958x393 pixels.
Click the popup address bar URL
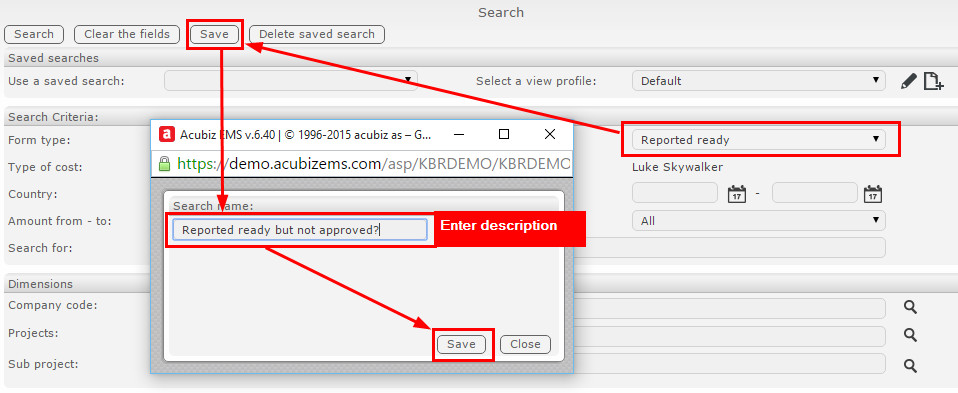374,164
